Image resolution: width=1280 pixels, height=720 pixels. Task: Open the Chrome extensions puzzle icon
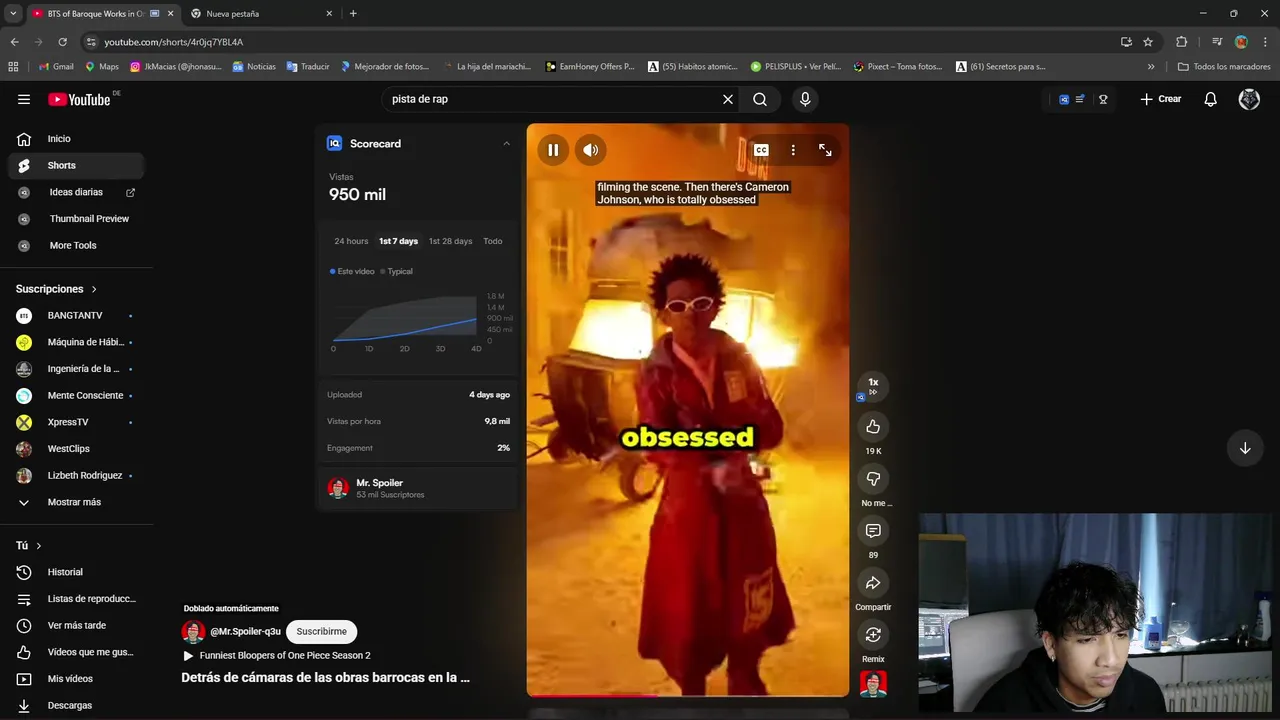click(x=1182, y=42)
